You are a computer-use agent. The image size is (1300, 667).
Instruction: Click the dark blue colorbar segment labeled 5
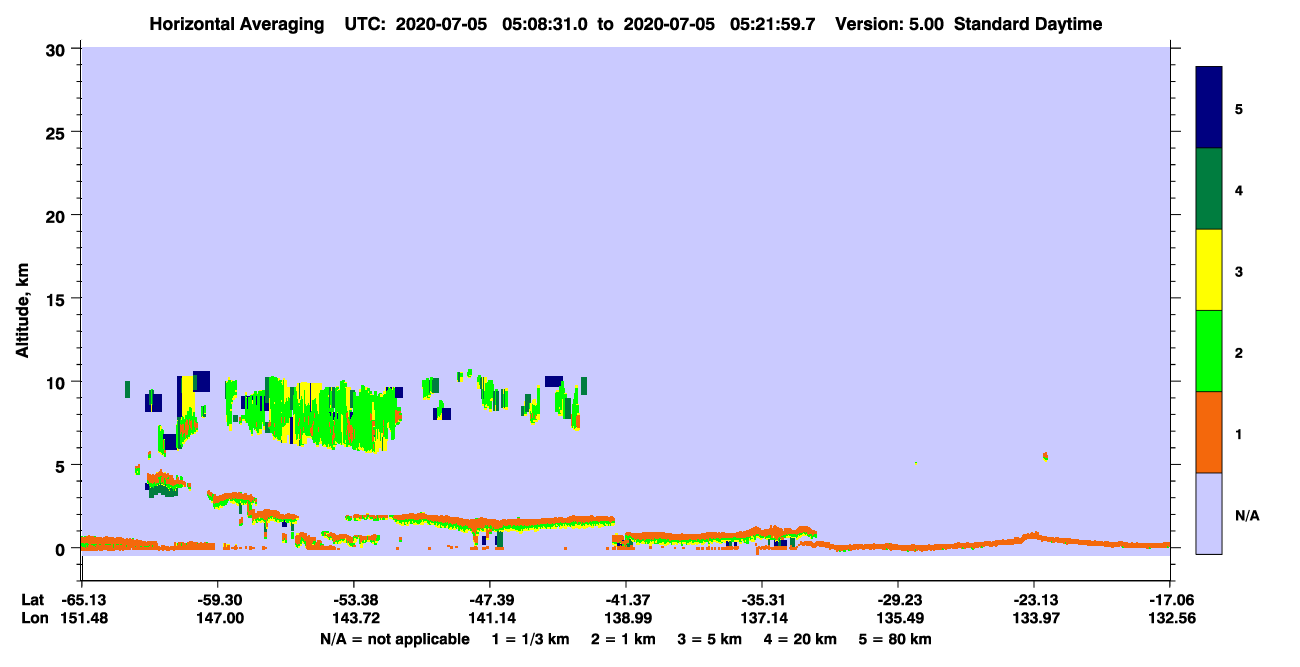tap(1209, 108)
